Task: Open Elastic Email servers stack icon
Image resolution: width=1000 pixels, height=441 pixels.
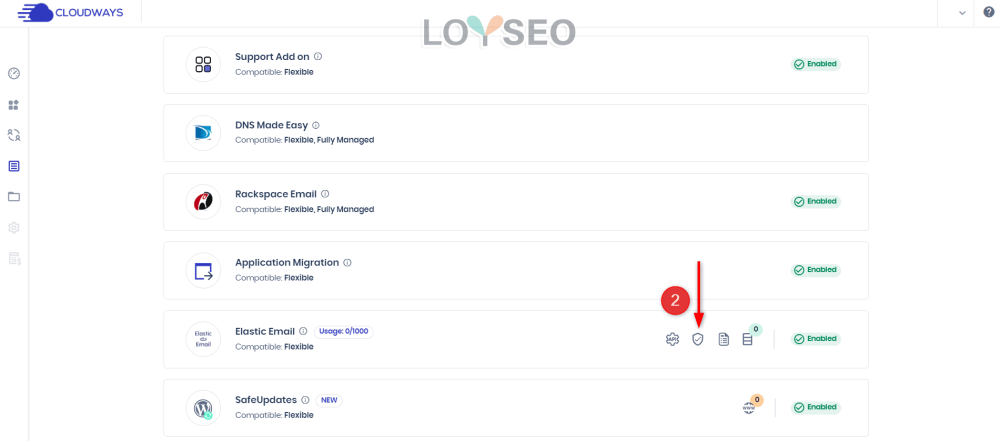Action: (x=747, y=339)
